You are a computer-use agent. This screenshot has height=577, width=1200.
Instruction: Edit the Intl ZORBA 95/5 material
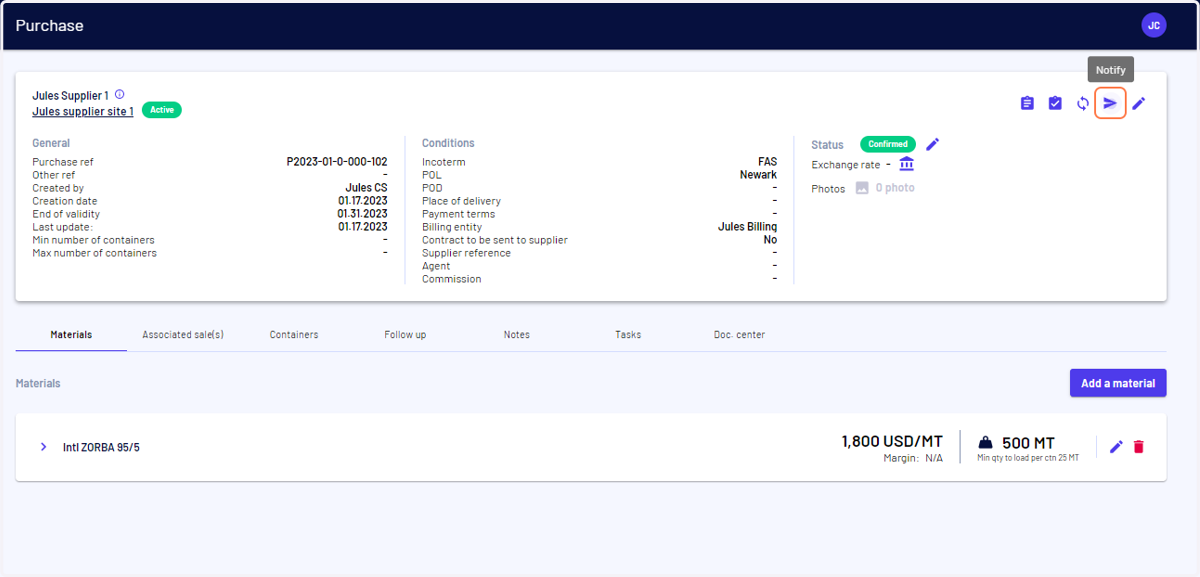(1117, 447)
